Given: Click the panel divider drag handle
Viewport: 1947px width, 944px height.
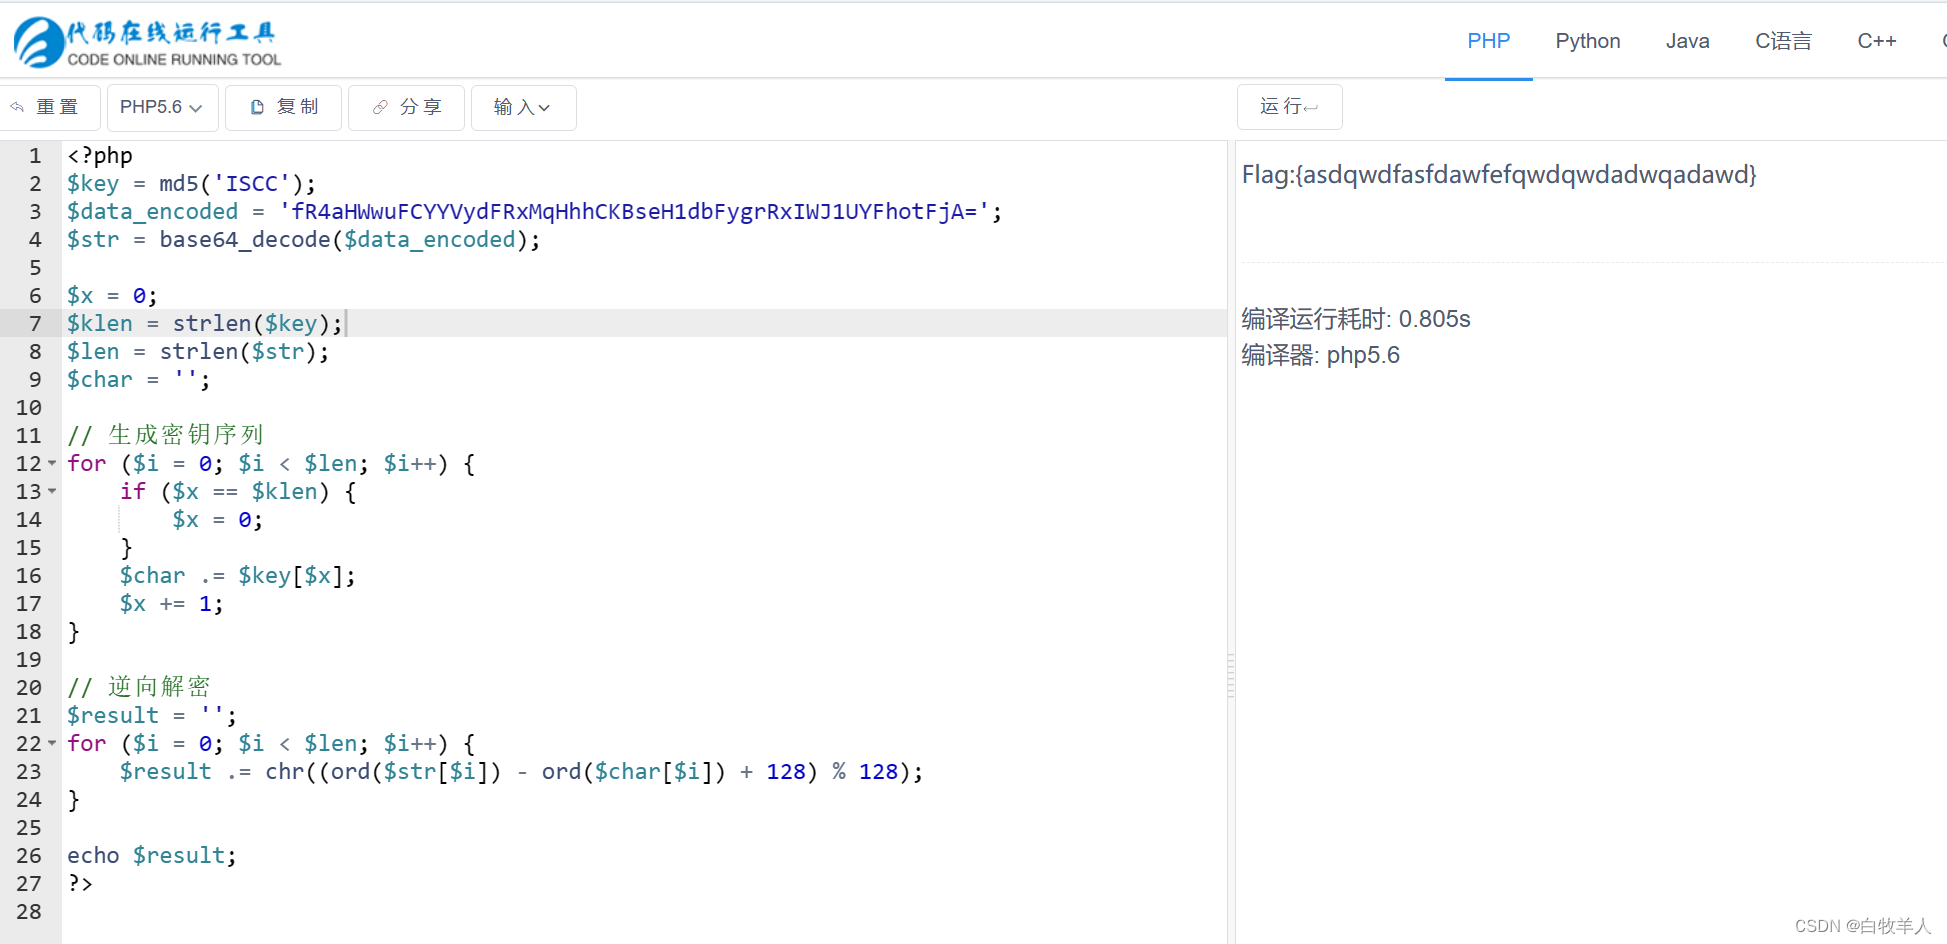Looking at the screenshot, I should tap(1231, 676).
